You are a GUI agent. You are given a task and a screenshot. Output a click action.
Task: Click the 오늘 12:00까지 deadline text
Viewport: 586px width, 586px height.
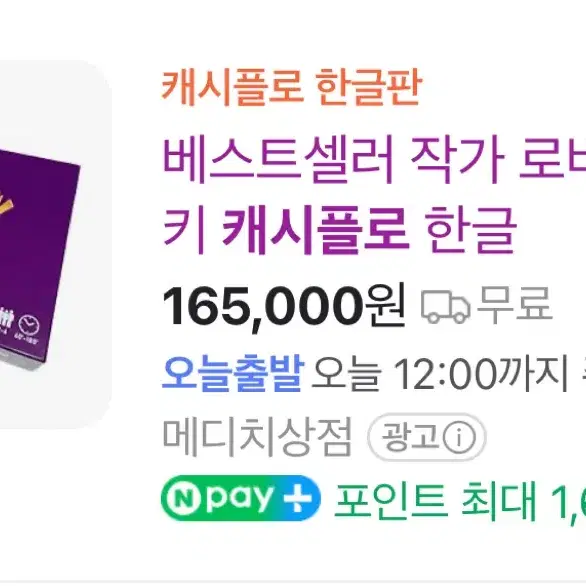(440, 373)
